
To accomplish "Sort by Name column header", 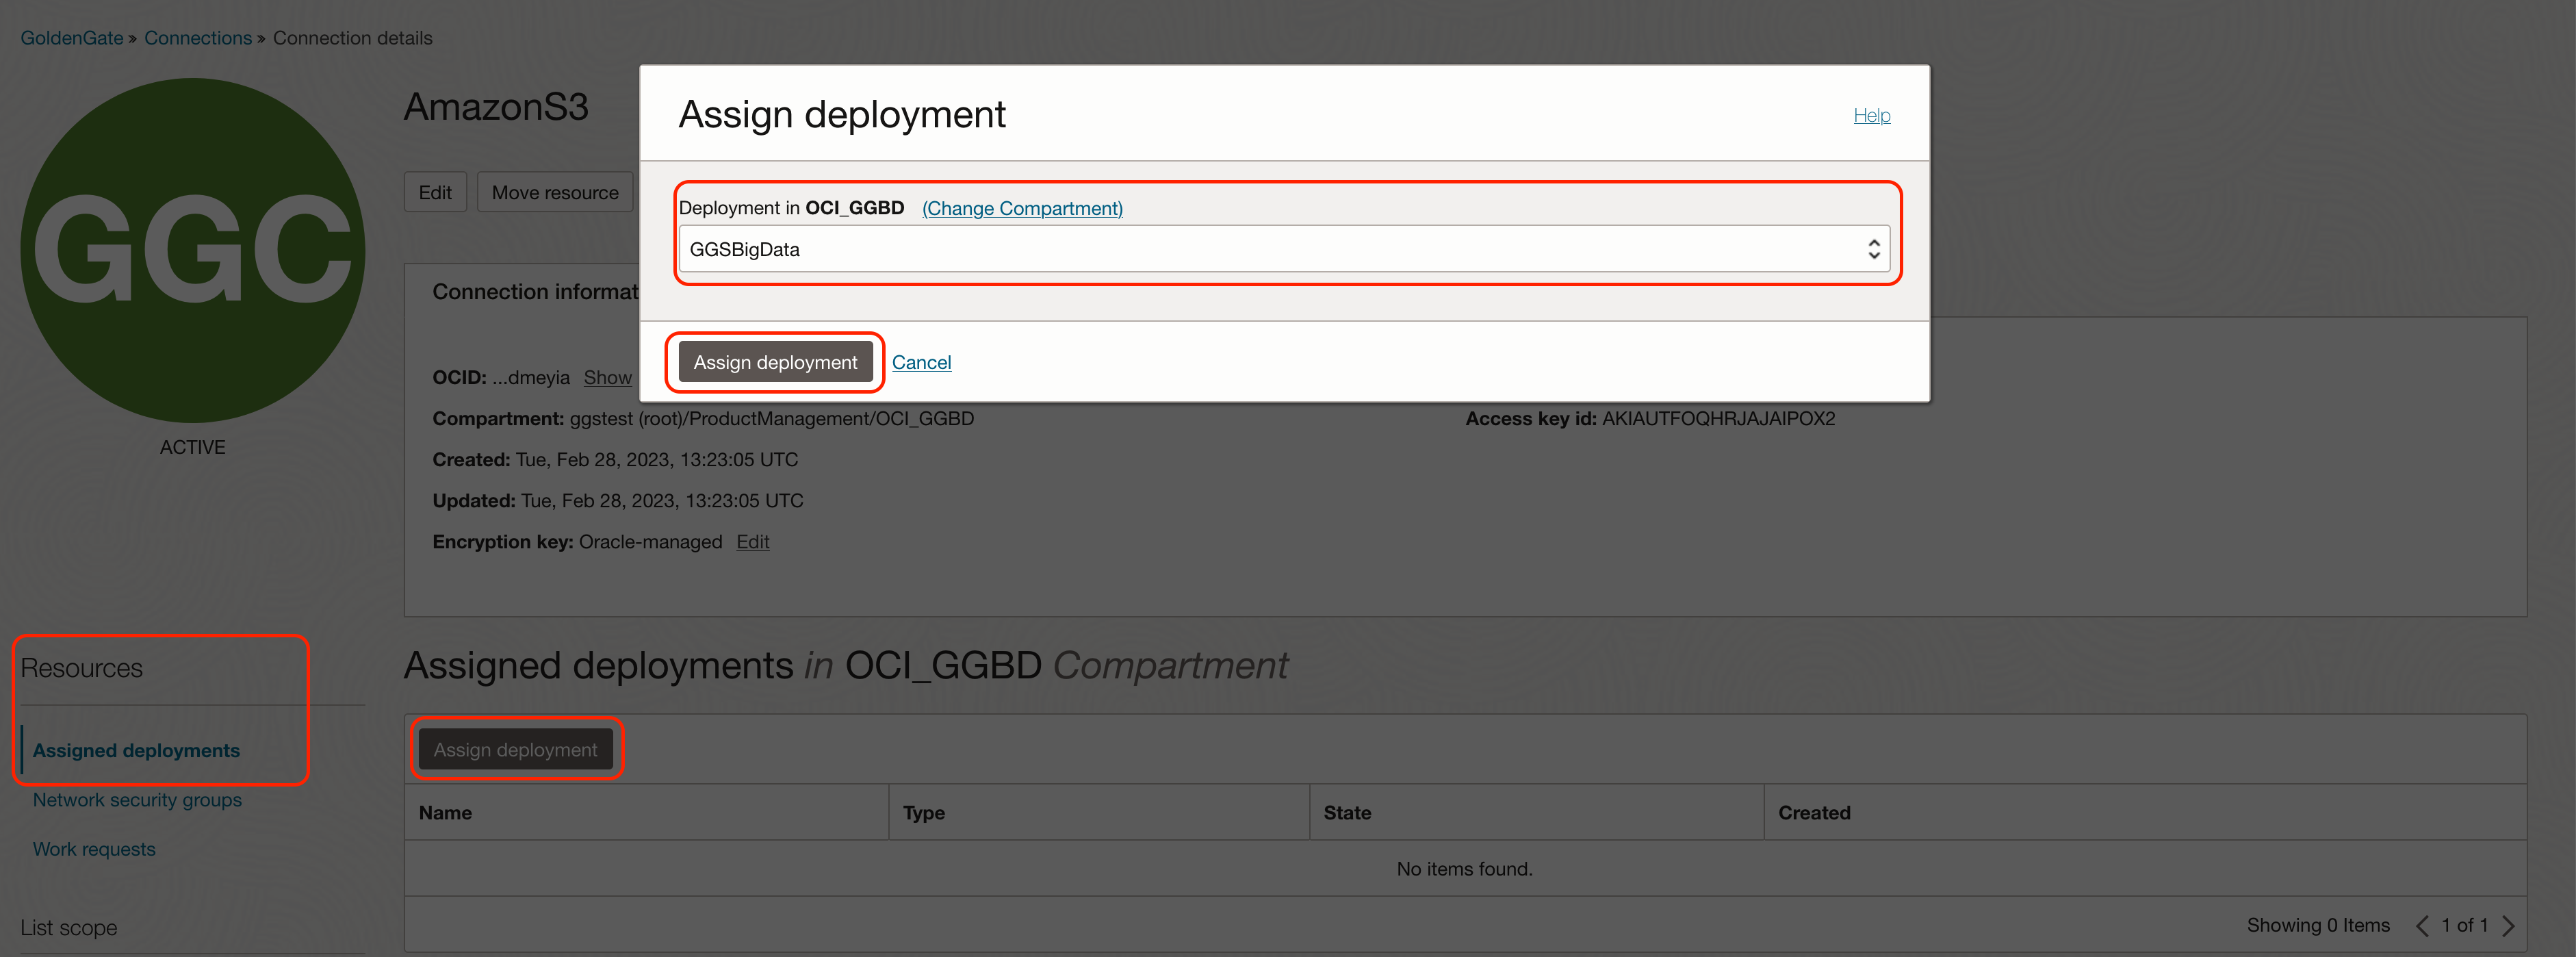I will coord(445,813).
